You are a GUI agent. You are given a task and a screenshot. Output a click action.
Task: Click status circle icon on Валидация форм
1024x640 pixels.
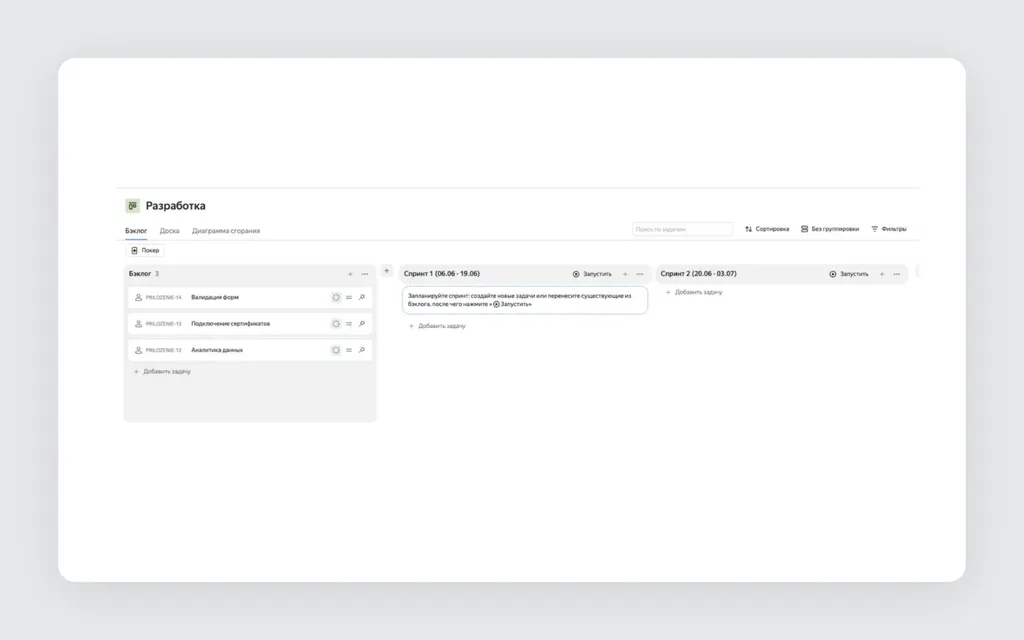336,297
